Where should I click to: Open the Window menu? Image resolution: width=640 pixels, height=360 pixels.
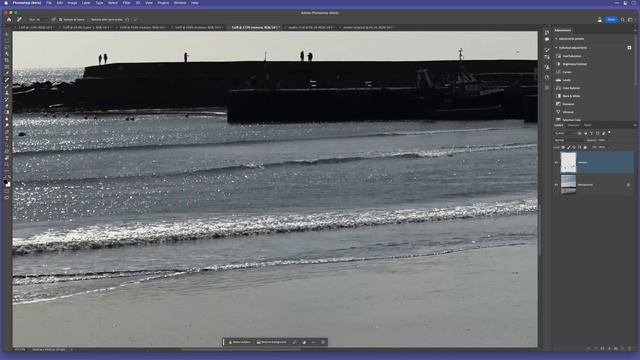pos(180,3)
